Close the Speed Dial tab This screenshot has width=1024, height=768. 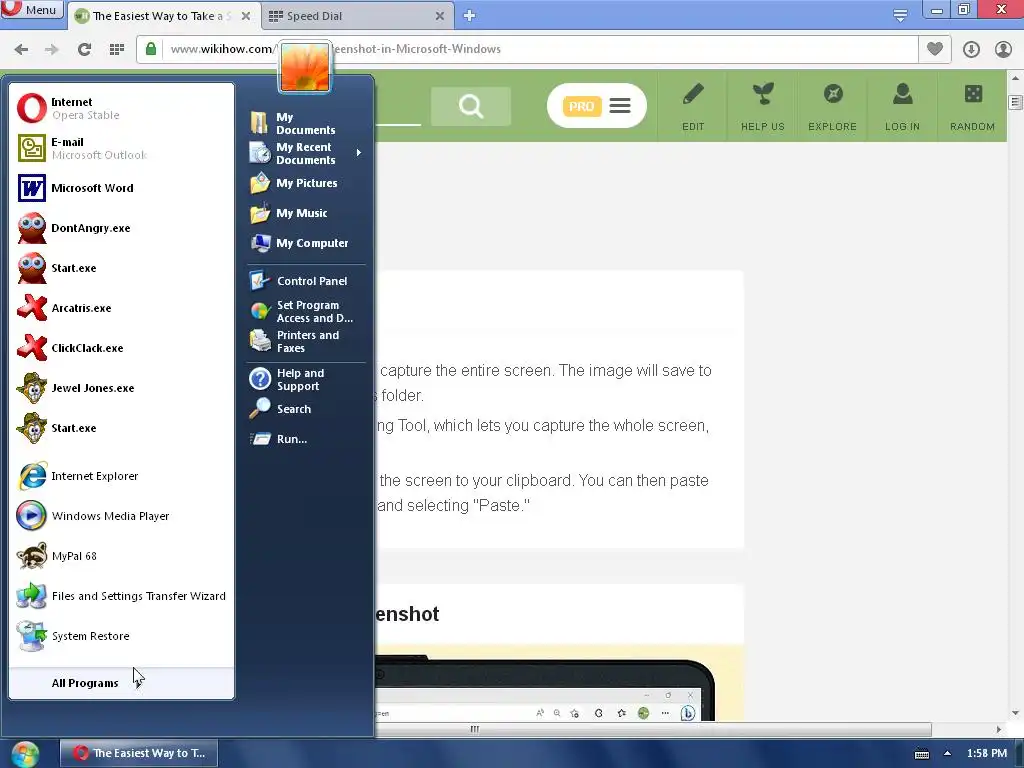(440, 16)
